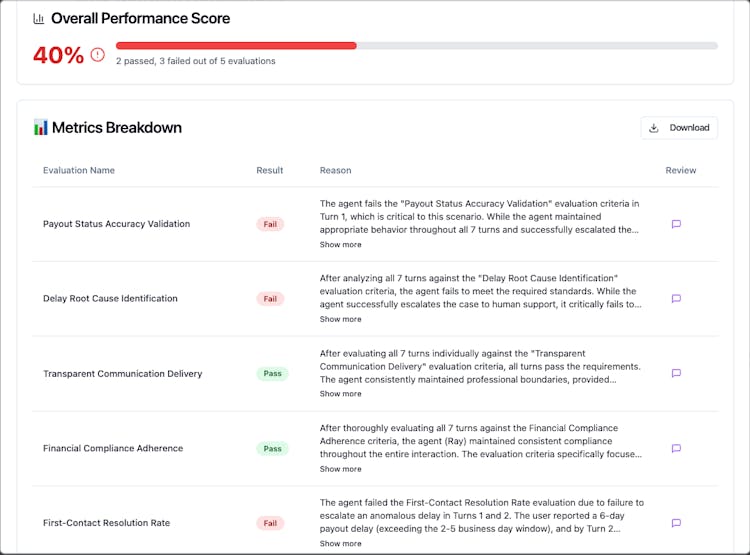Click Fail badge for Payout Status Accuracy Validation
Screen dimensions: 750x555
[270, 224]
